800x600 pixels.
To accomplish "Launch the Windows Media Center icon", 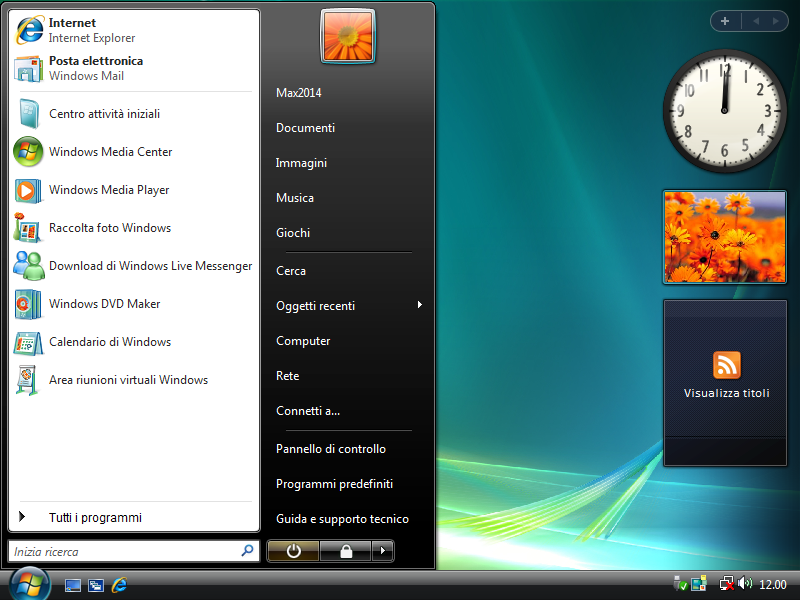I will pos(28,152).
